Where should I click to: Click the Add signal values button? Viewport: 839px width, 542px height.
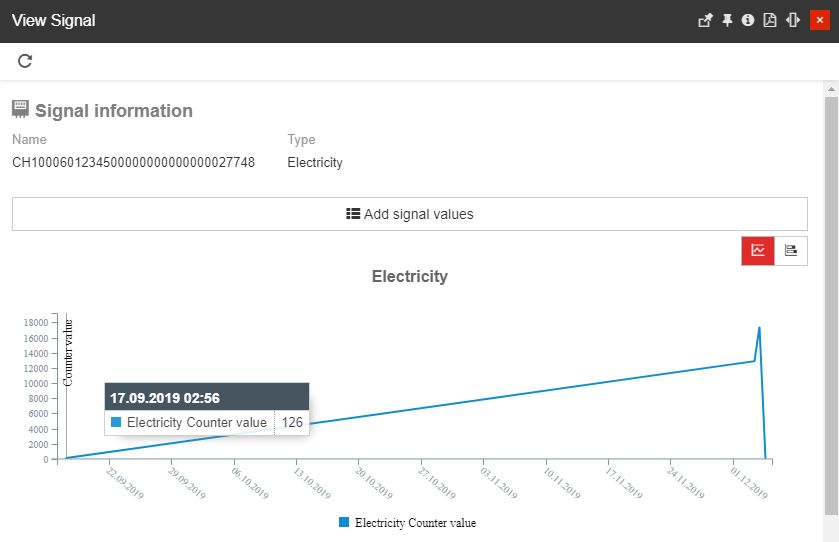[x=409, y=214]
